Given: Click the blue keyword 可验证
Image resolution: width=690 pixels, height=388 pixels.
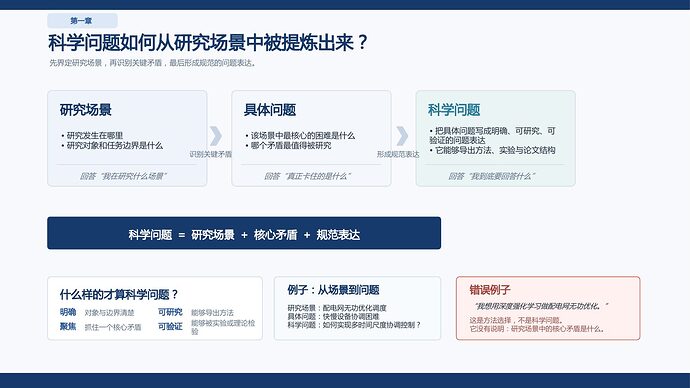Looking at the screenshot, I should click(170, 326).
